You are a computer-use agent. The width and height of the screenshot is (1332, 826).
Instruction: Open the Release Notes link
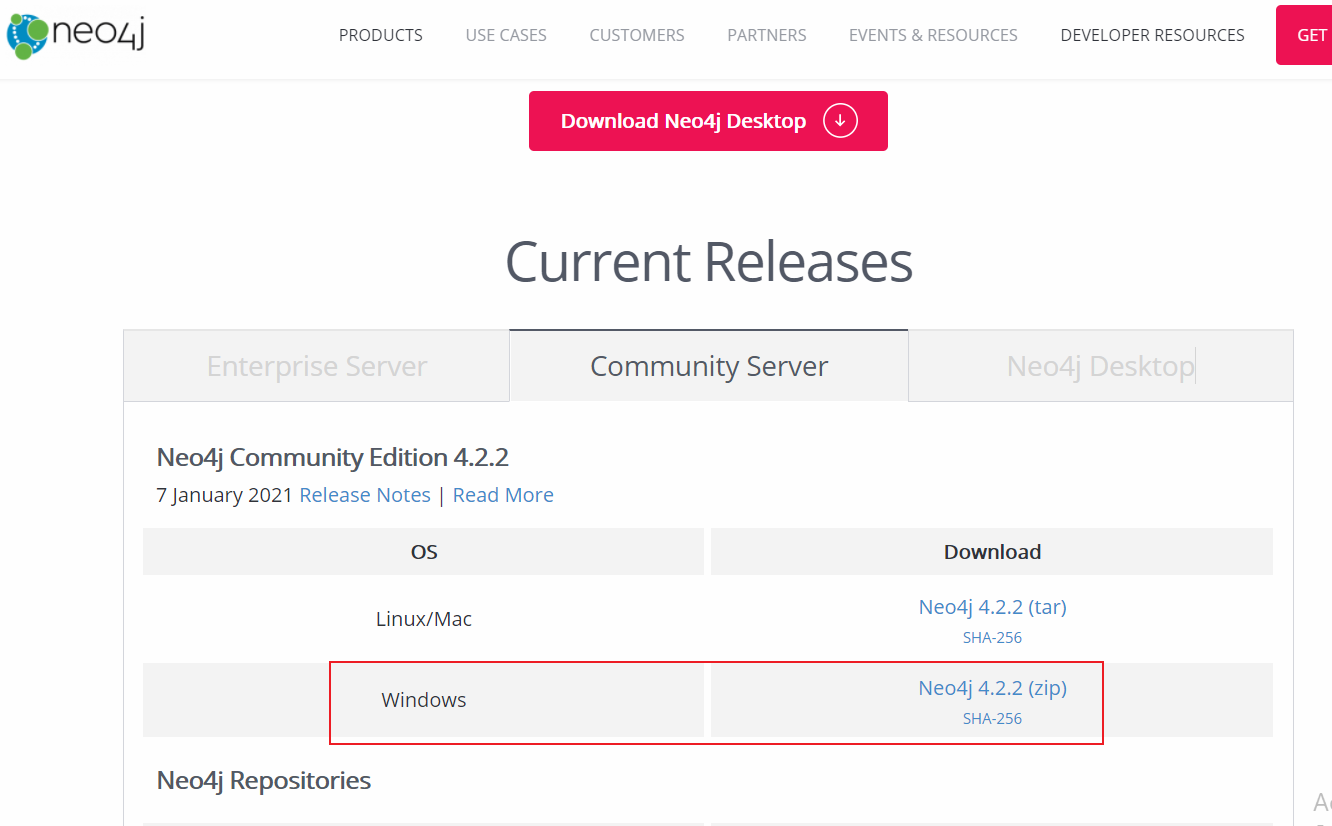tap(365, 495)
